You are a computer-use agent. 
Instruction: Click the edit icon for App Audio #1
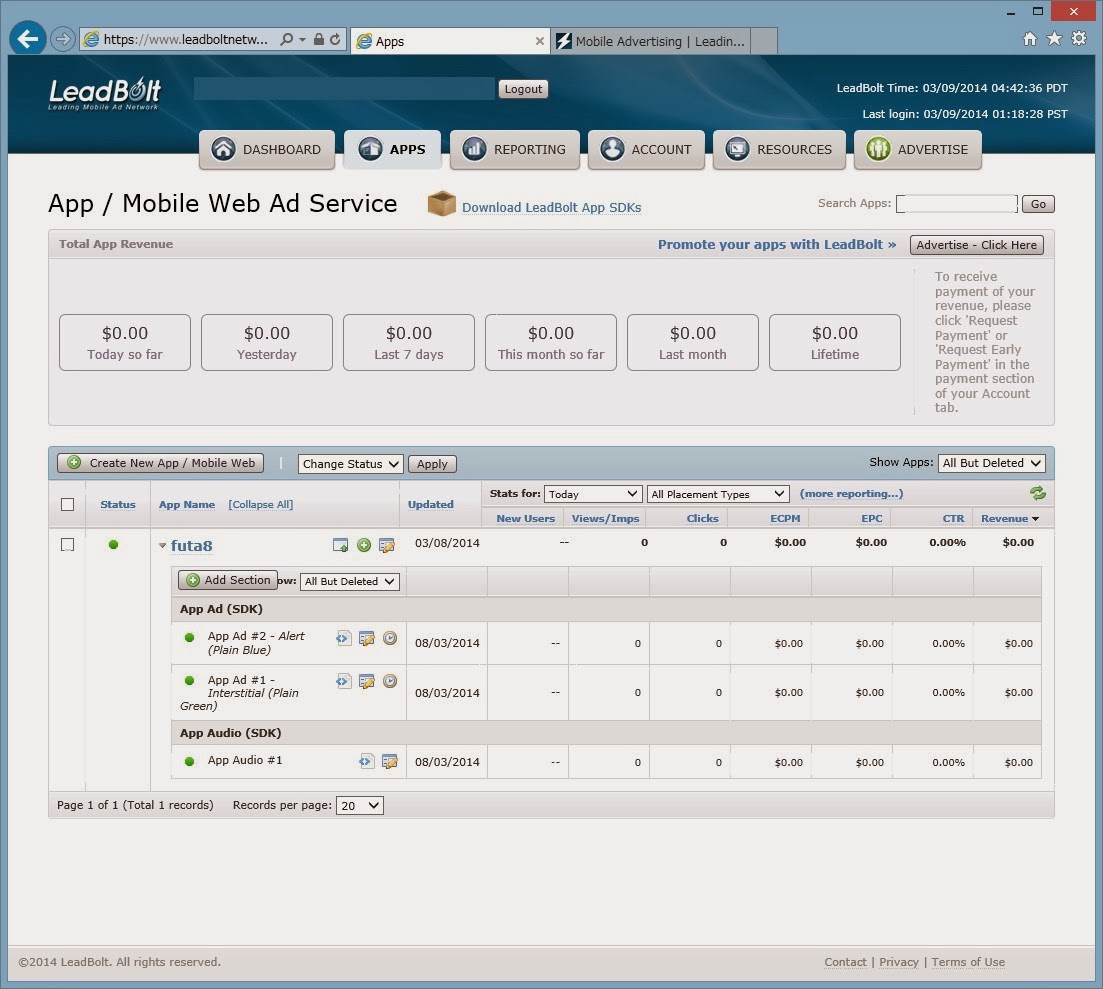[390, 761]
